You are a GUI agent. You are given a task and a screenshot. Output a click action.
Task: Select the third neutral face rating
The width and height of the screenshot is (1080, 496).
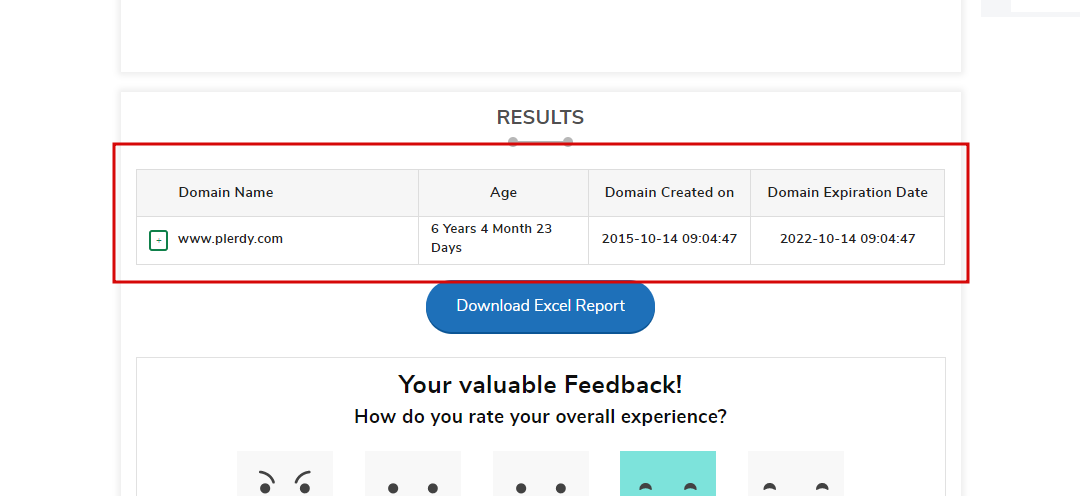[x=541, y=474]
